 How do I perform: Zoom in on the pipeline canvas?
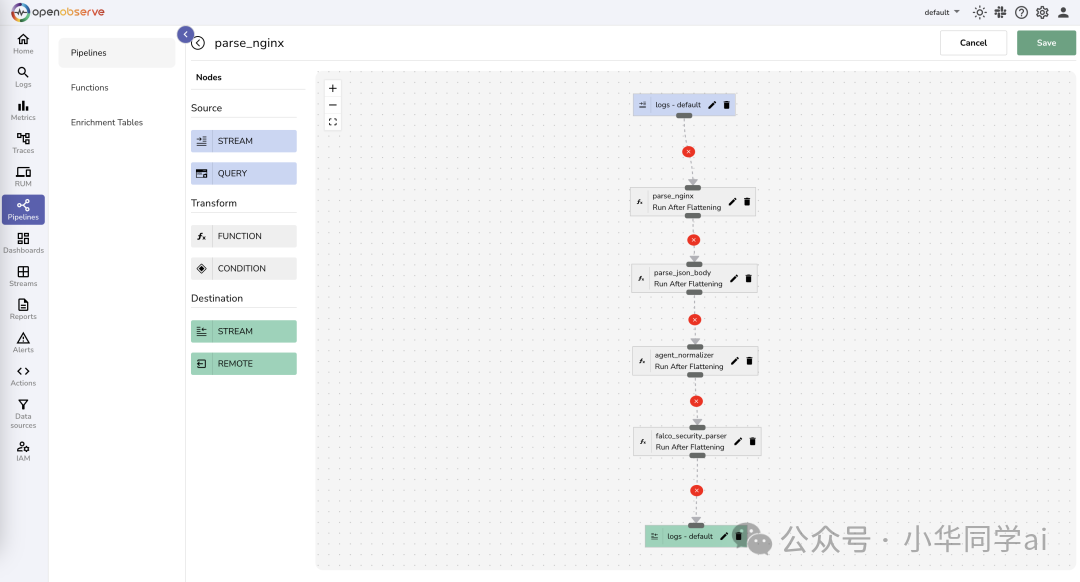[333, 88]
